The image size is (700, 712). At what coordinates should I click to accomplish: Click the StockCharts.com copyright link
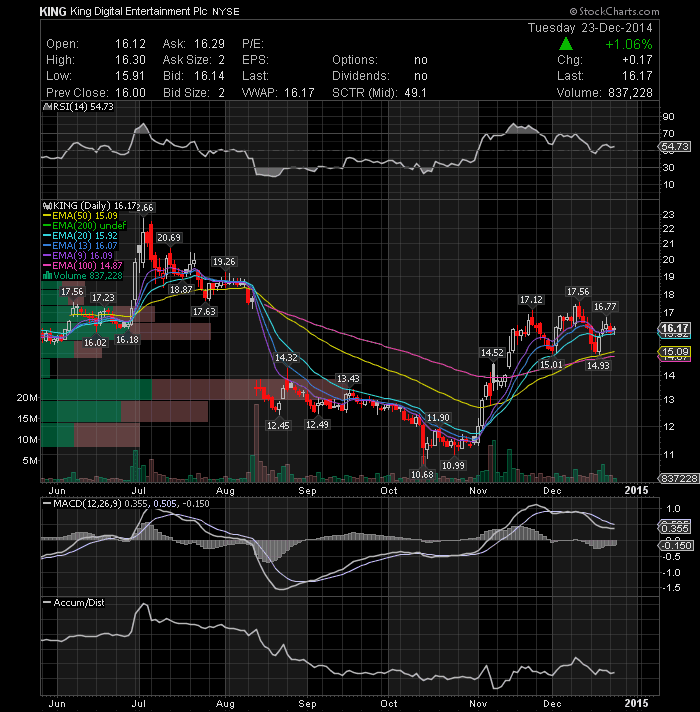(x=614, y=11)
